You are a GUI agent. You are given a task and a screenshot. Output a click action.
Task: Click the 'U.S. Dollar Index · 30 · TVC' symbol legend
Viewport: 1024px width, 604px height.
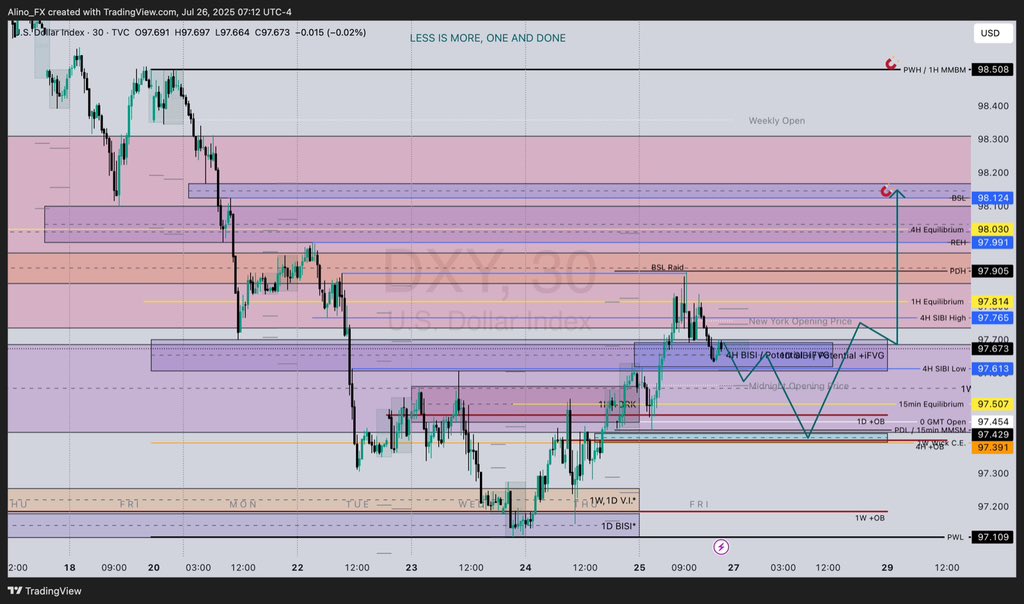(x=72, y=32)
